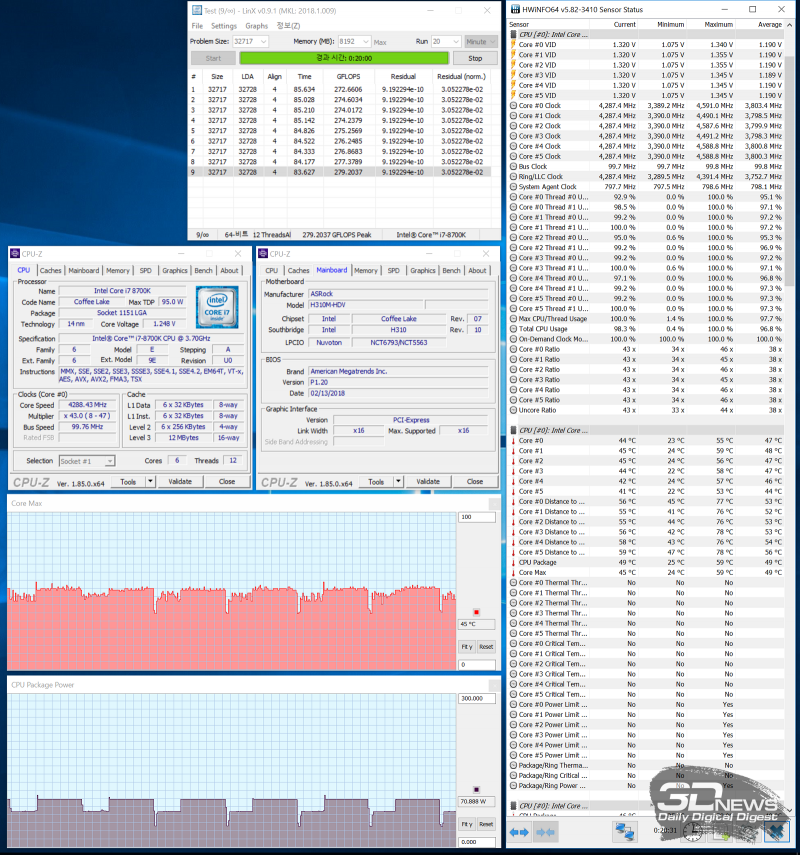The height and width of the screenshot is (855, 800).
Task: Click the Max TDP value 95.0 W
Action: pyautogui.click(x=172, y=302)
